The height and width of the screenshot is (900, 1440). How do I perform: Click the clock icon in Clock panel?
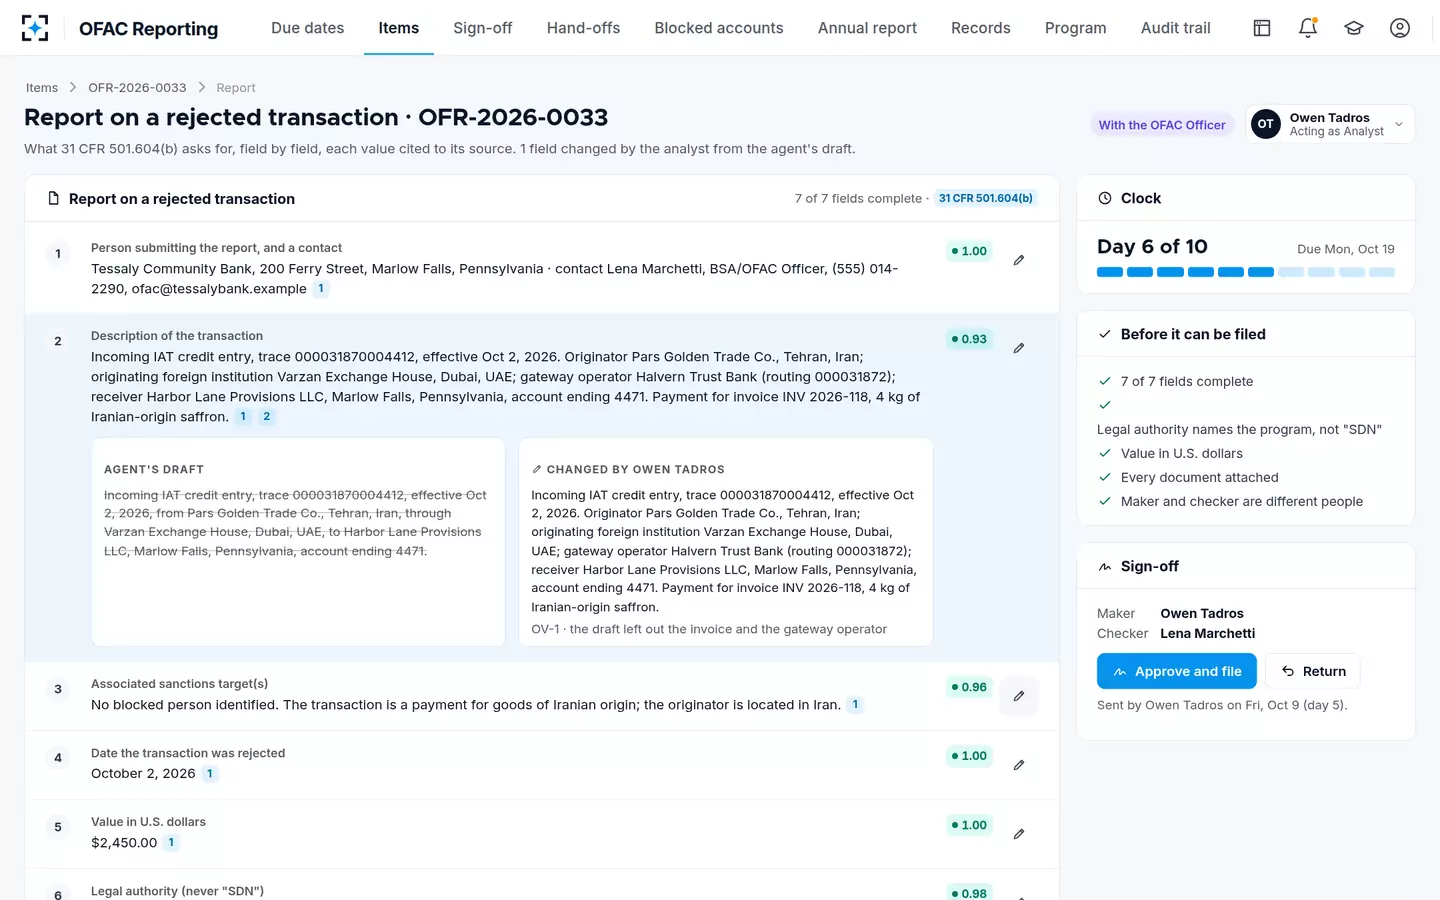[x=1105, y=198]
